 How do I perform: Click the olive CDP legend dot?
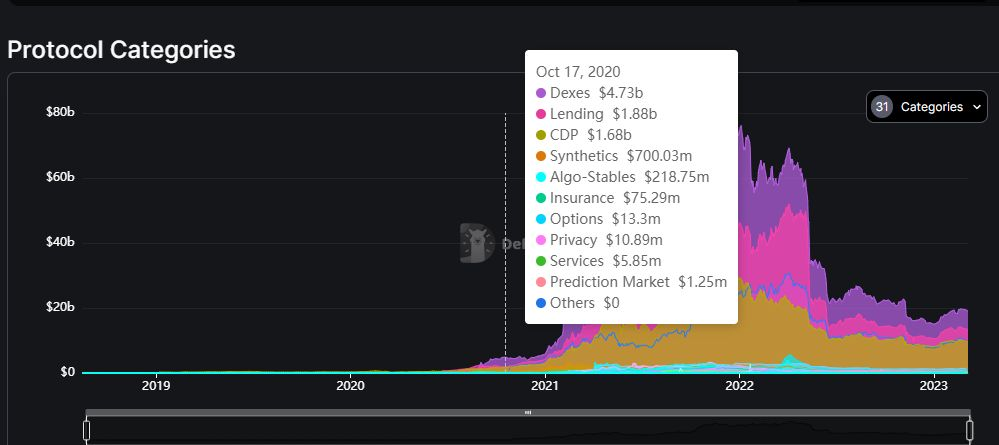(541, 135)
